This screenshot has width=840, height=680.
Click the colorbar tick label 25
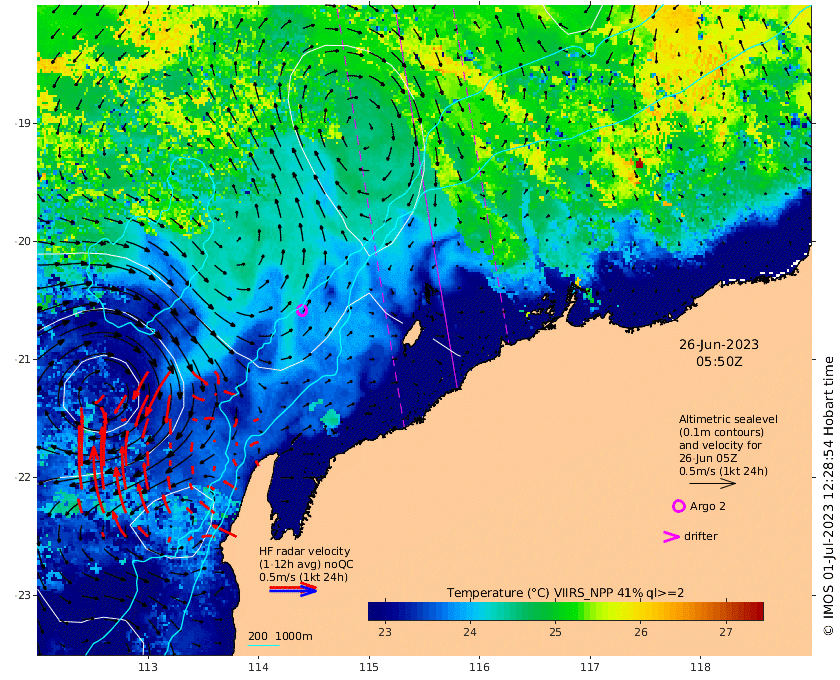(x=556, y=632)
